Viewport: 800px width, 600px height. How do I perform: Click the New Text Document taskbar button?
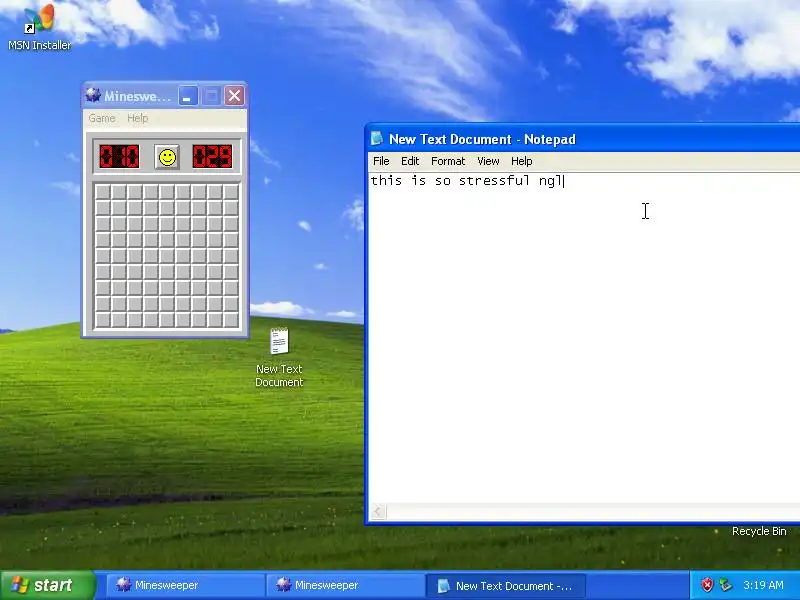505,586
